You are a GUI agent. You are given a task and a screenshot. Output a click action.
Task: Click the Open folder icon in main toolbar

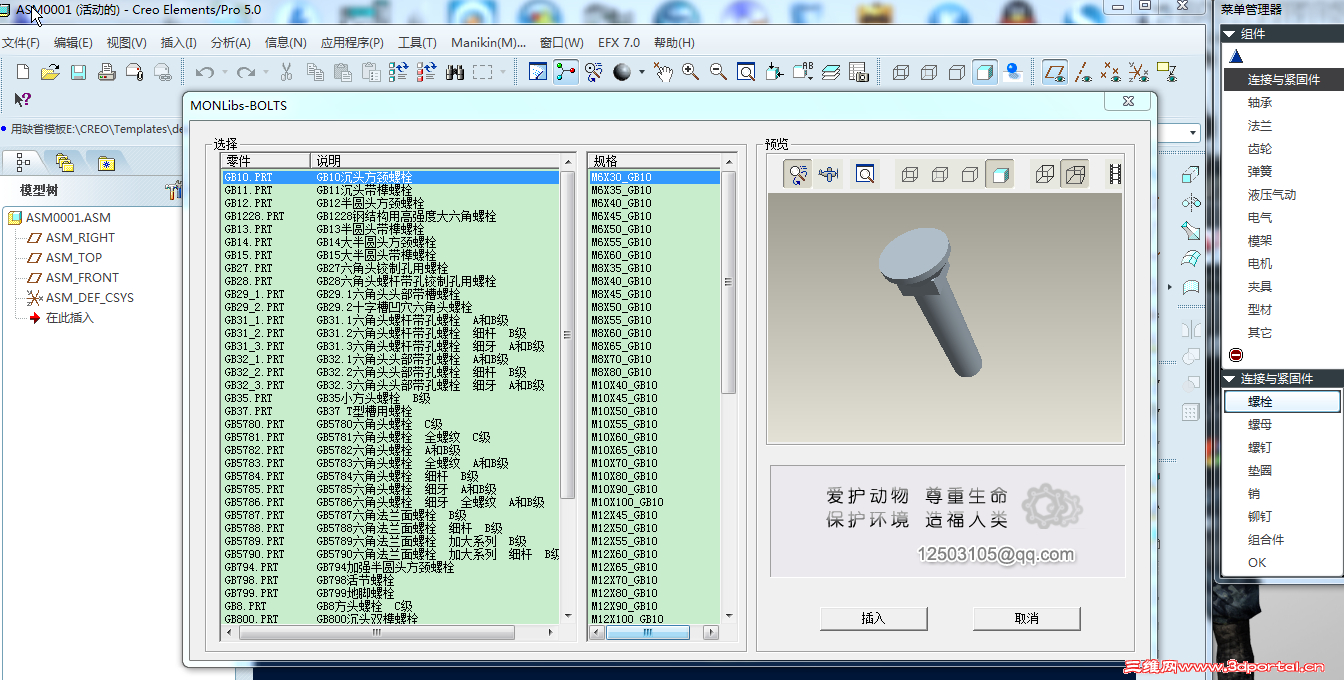pos(50,72)
